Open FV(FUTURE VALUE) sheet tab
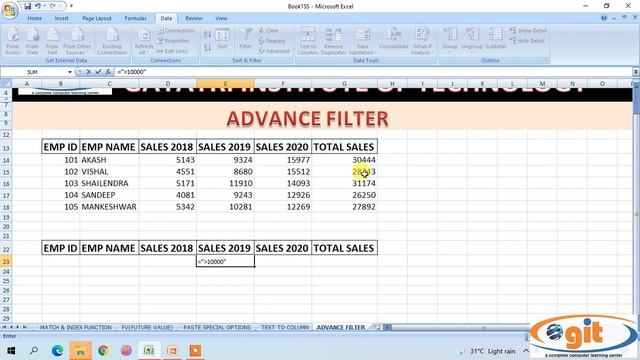The width and height of the screenshot is (640, 360). pyautogui.click(x=147, y=327)
